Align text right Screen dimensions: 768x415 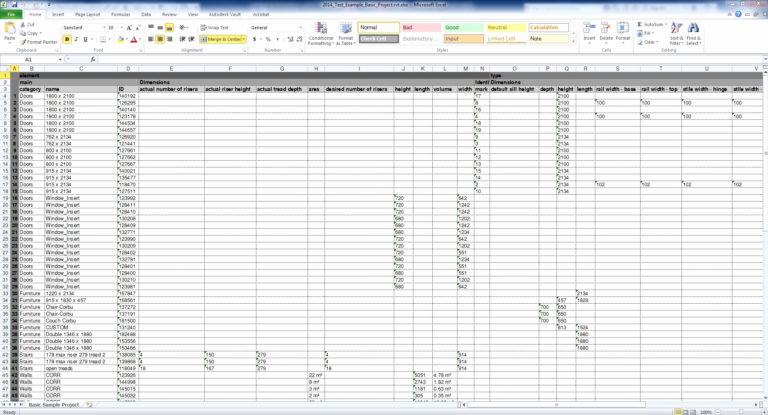pos(169,39)
